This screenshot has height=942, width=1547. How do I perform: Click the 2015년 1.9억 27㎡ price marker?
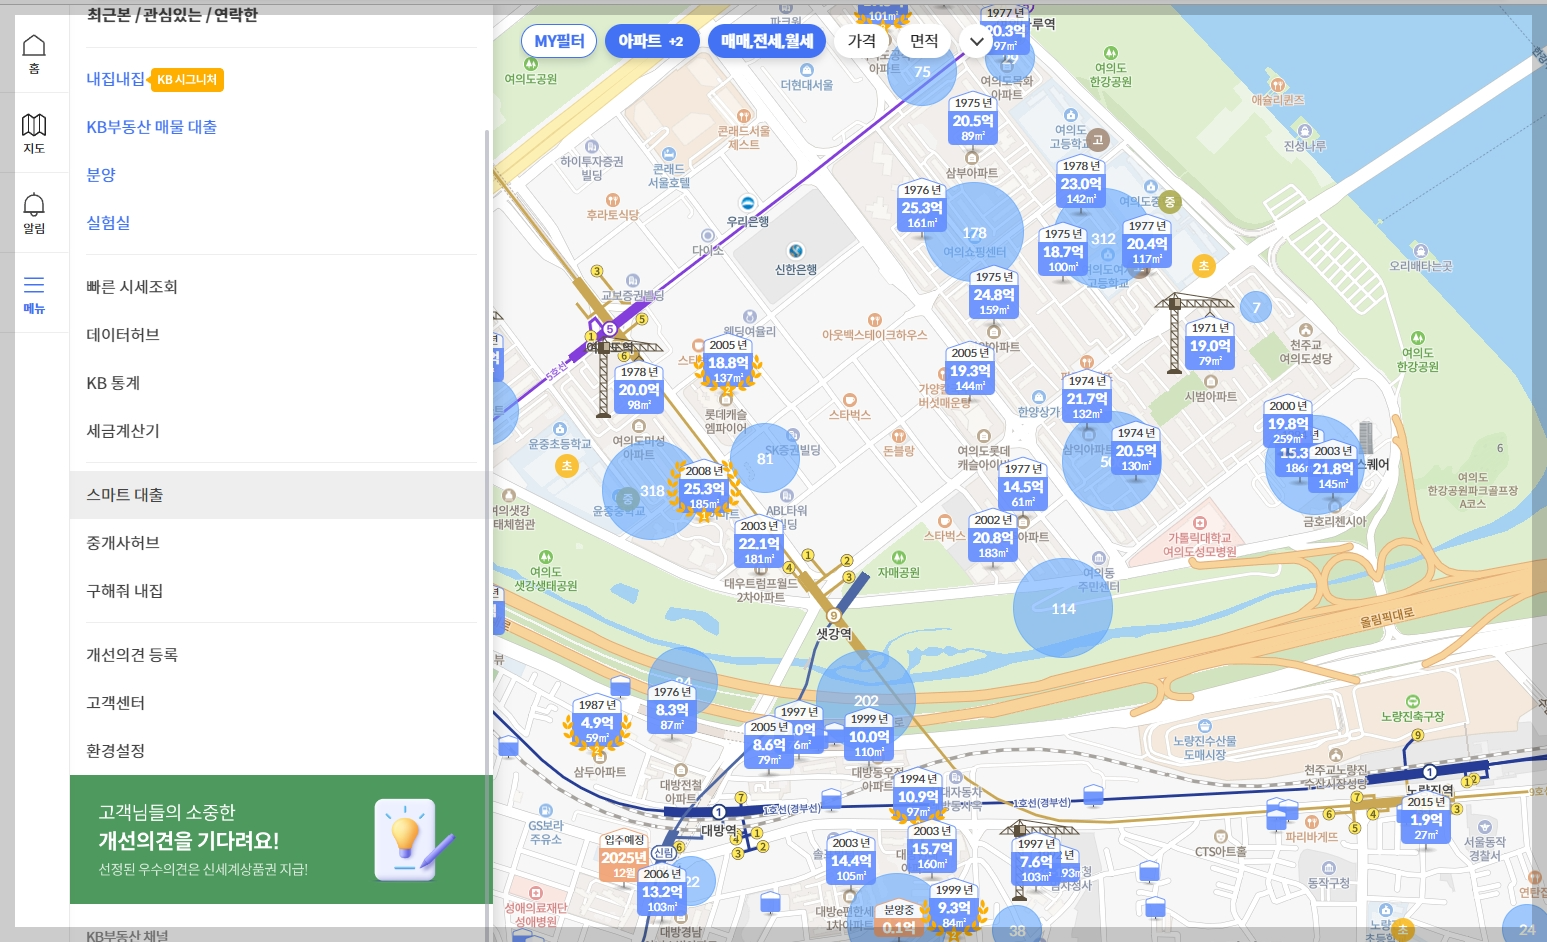[x=1426, y=819]
